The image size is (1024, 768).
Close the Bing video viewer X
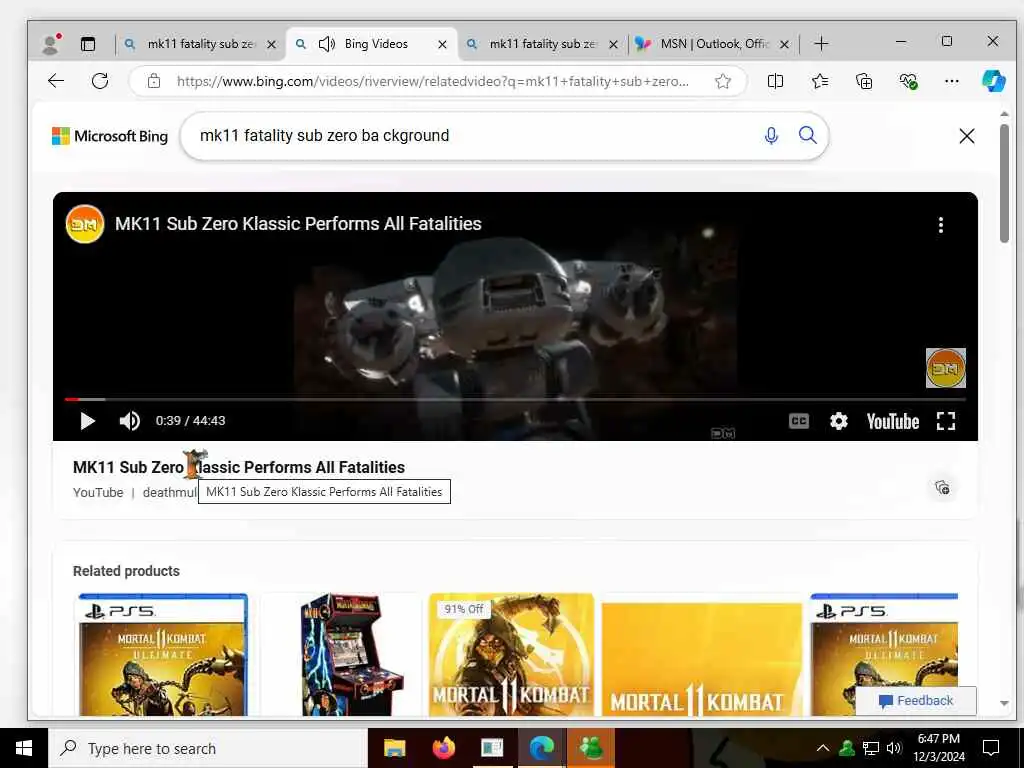(967, 136)
